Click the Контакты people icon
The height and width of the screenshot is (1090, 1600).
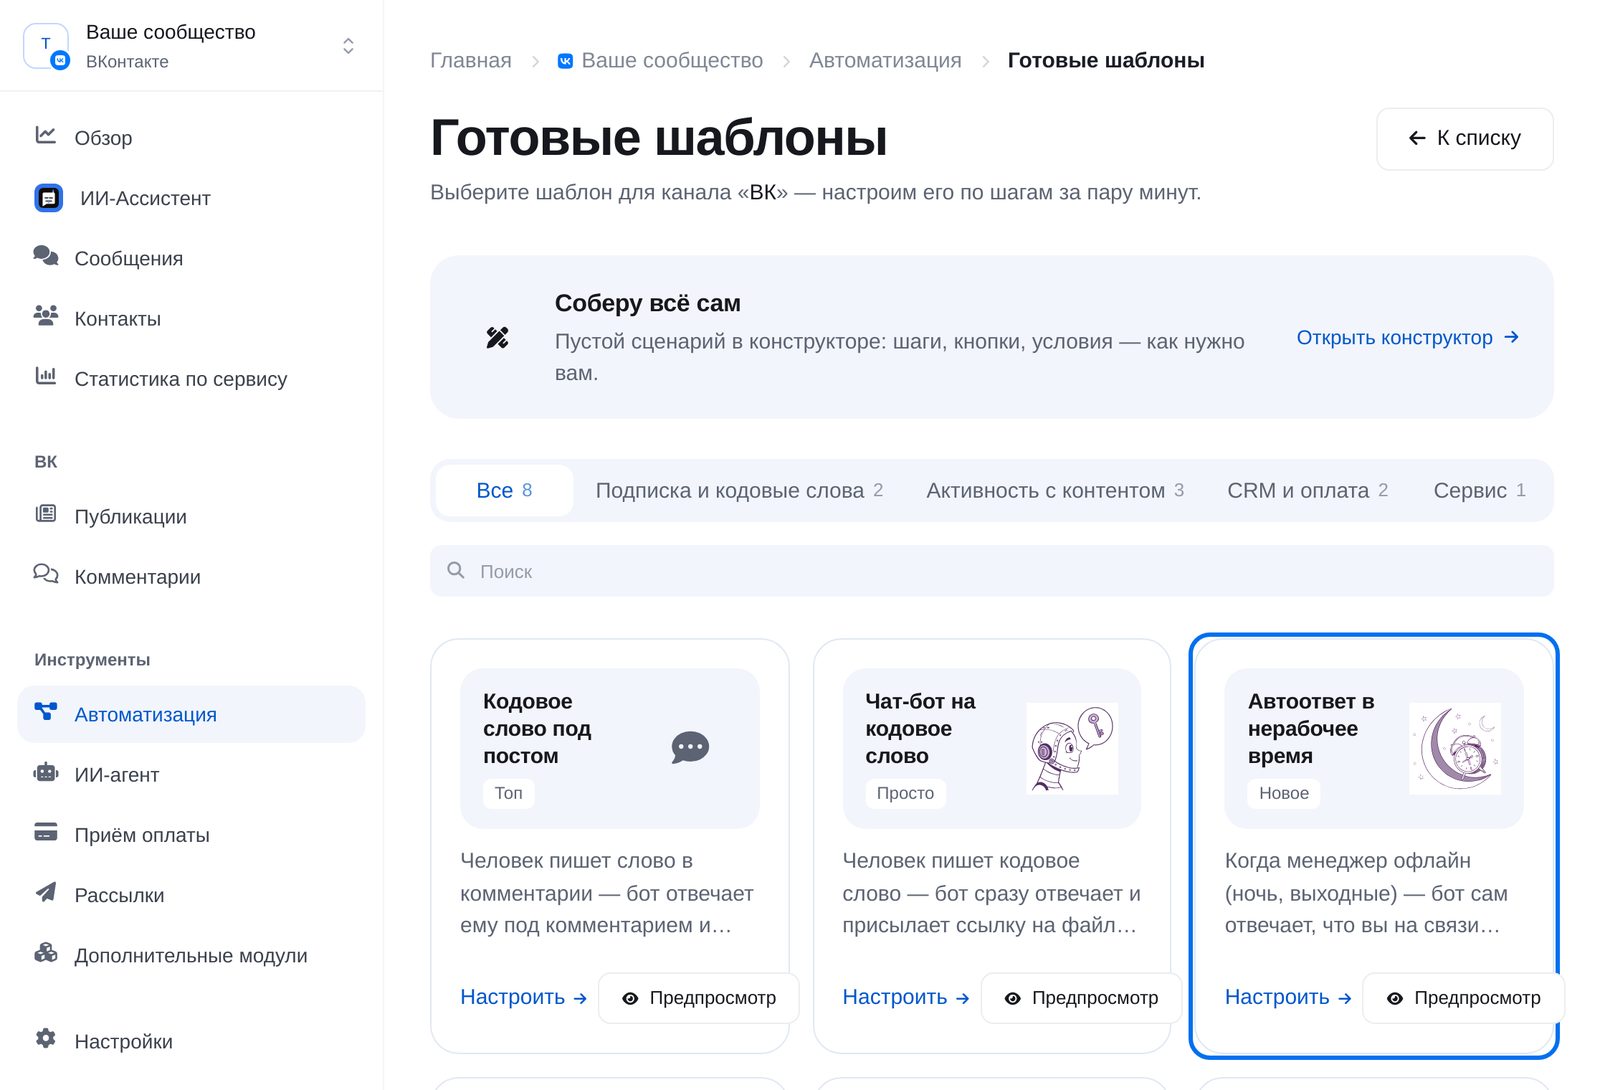tap(46, 316)
